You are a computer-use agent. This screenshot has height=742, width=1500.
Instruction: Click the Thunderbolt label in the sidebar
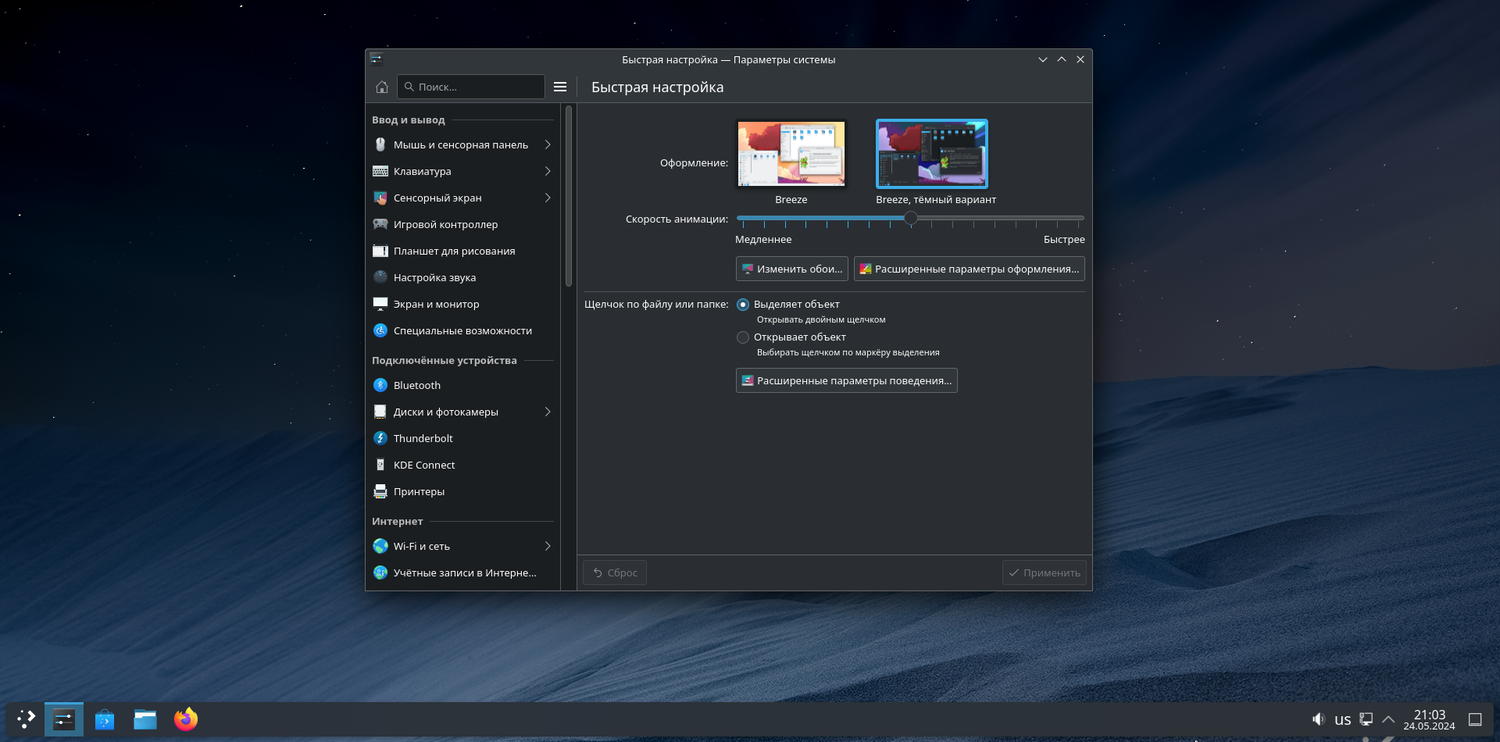[x=423, y=438]
